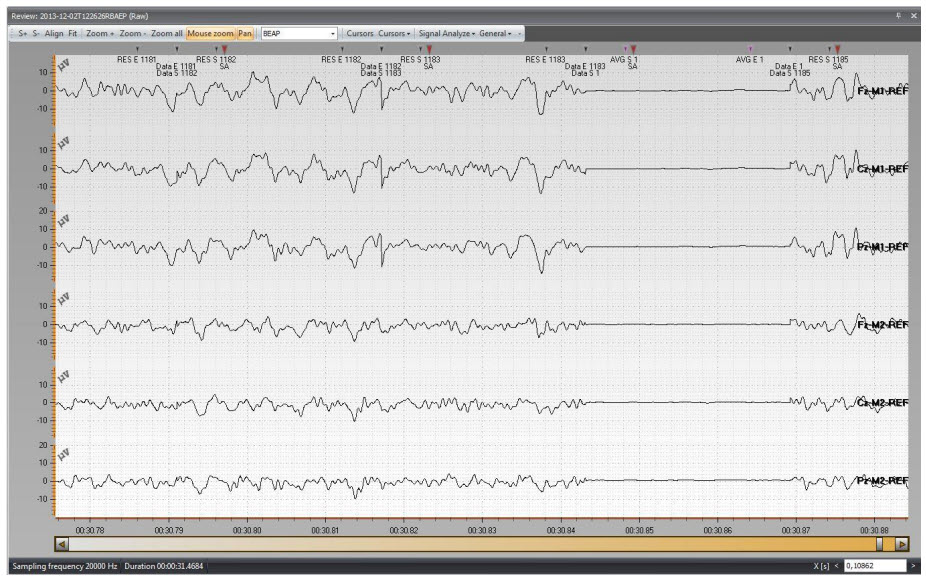Click the 00:30.88 time axis label
The height and width of the screenshot is (581, 926).
(x=874, y=530)
